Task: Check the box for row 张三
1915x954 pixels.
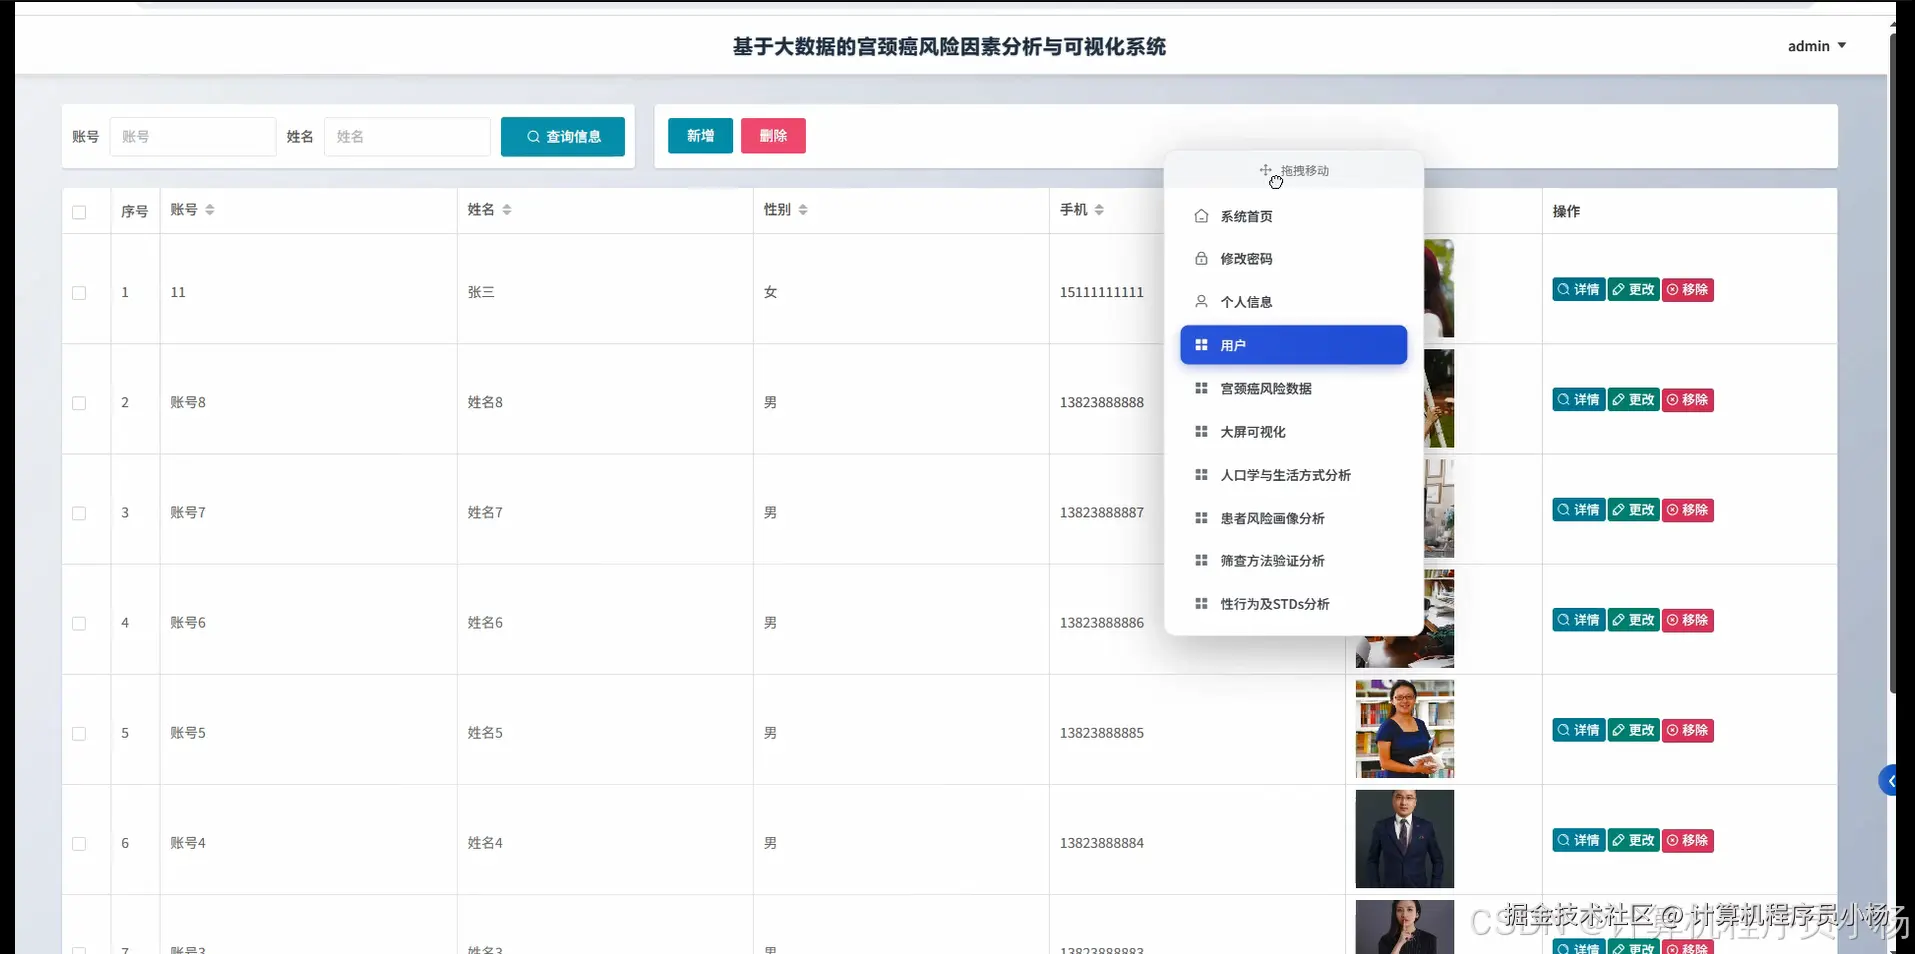Action: (79, 293)
